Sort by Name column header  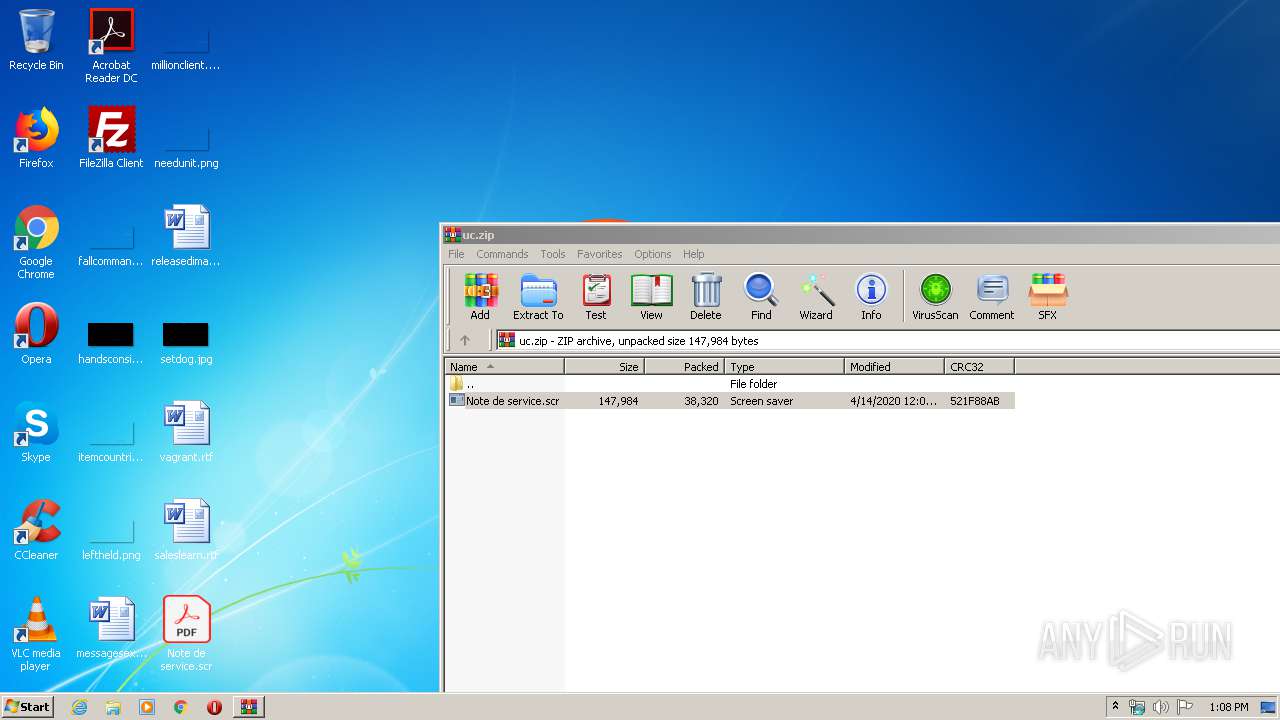[x=505, y=367]
